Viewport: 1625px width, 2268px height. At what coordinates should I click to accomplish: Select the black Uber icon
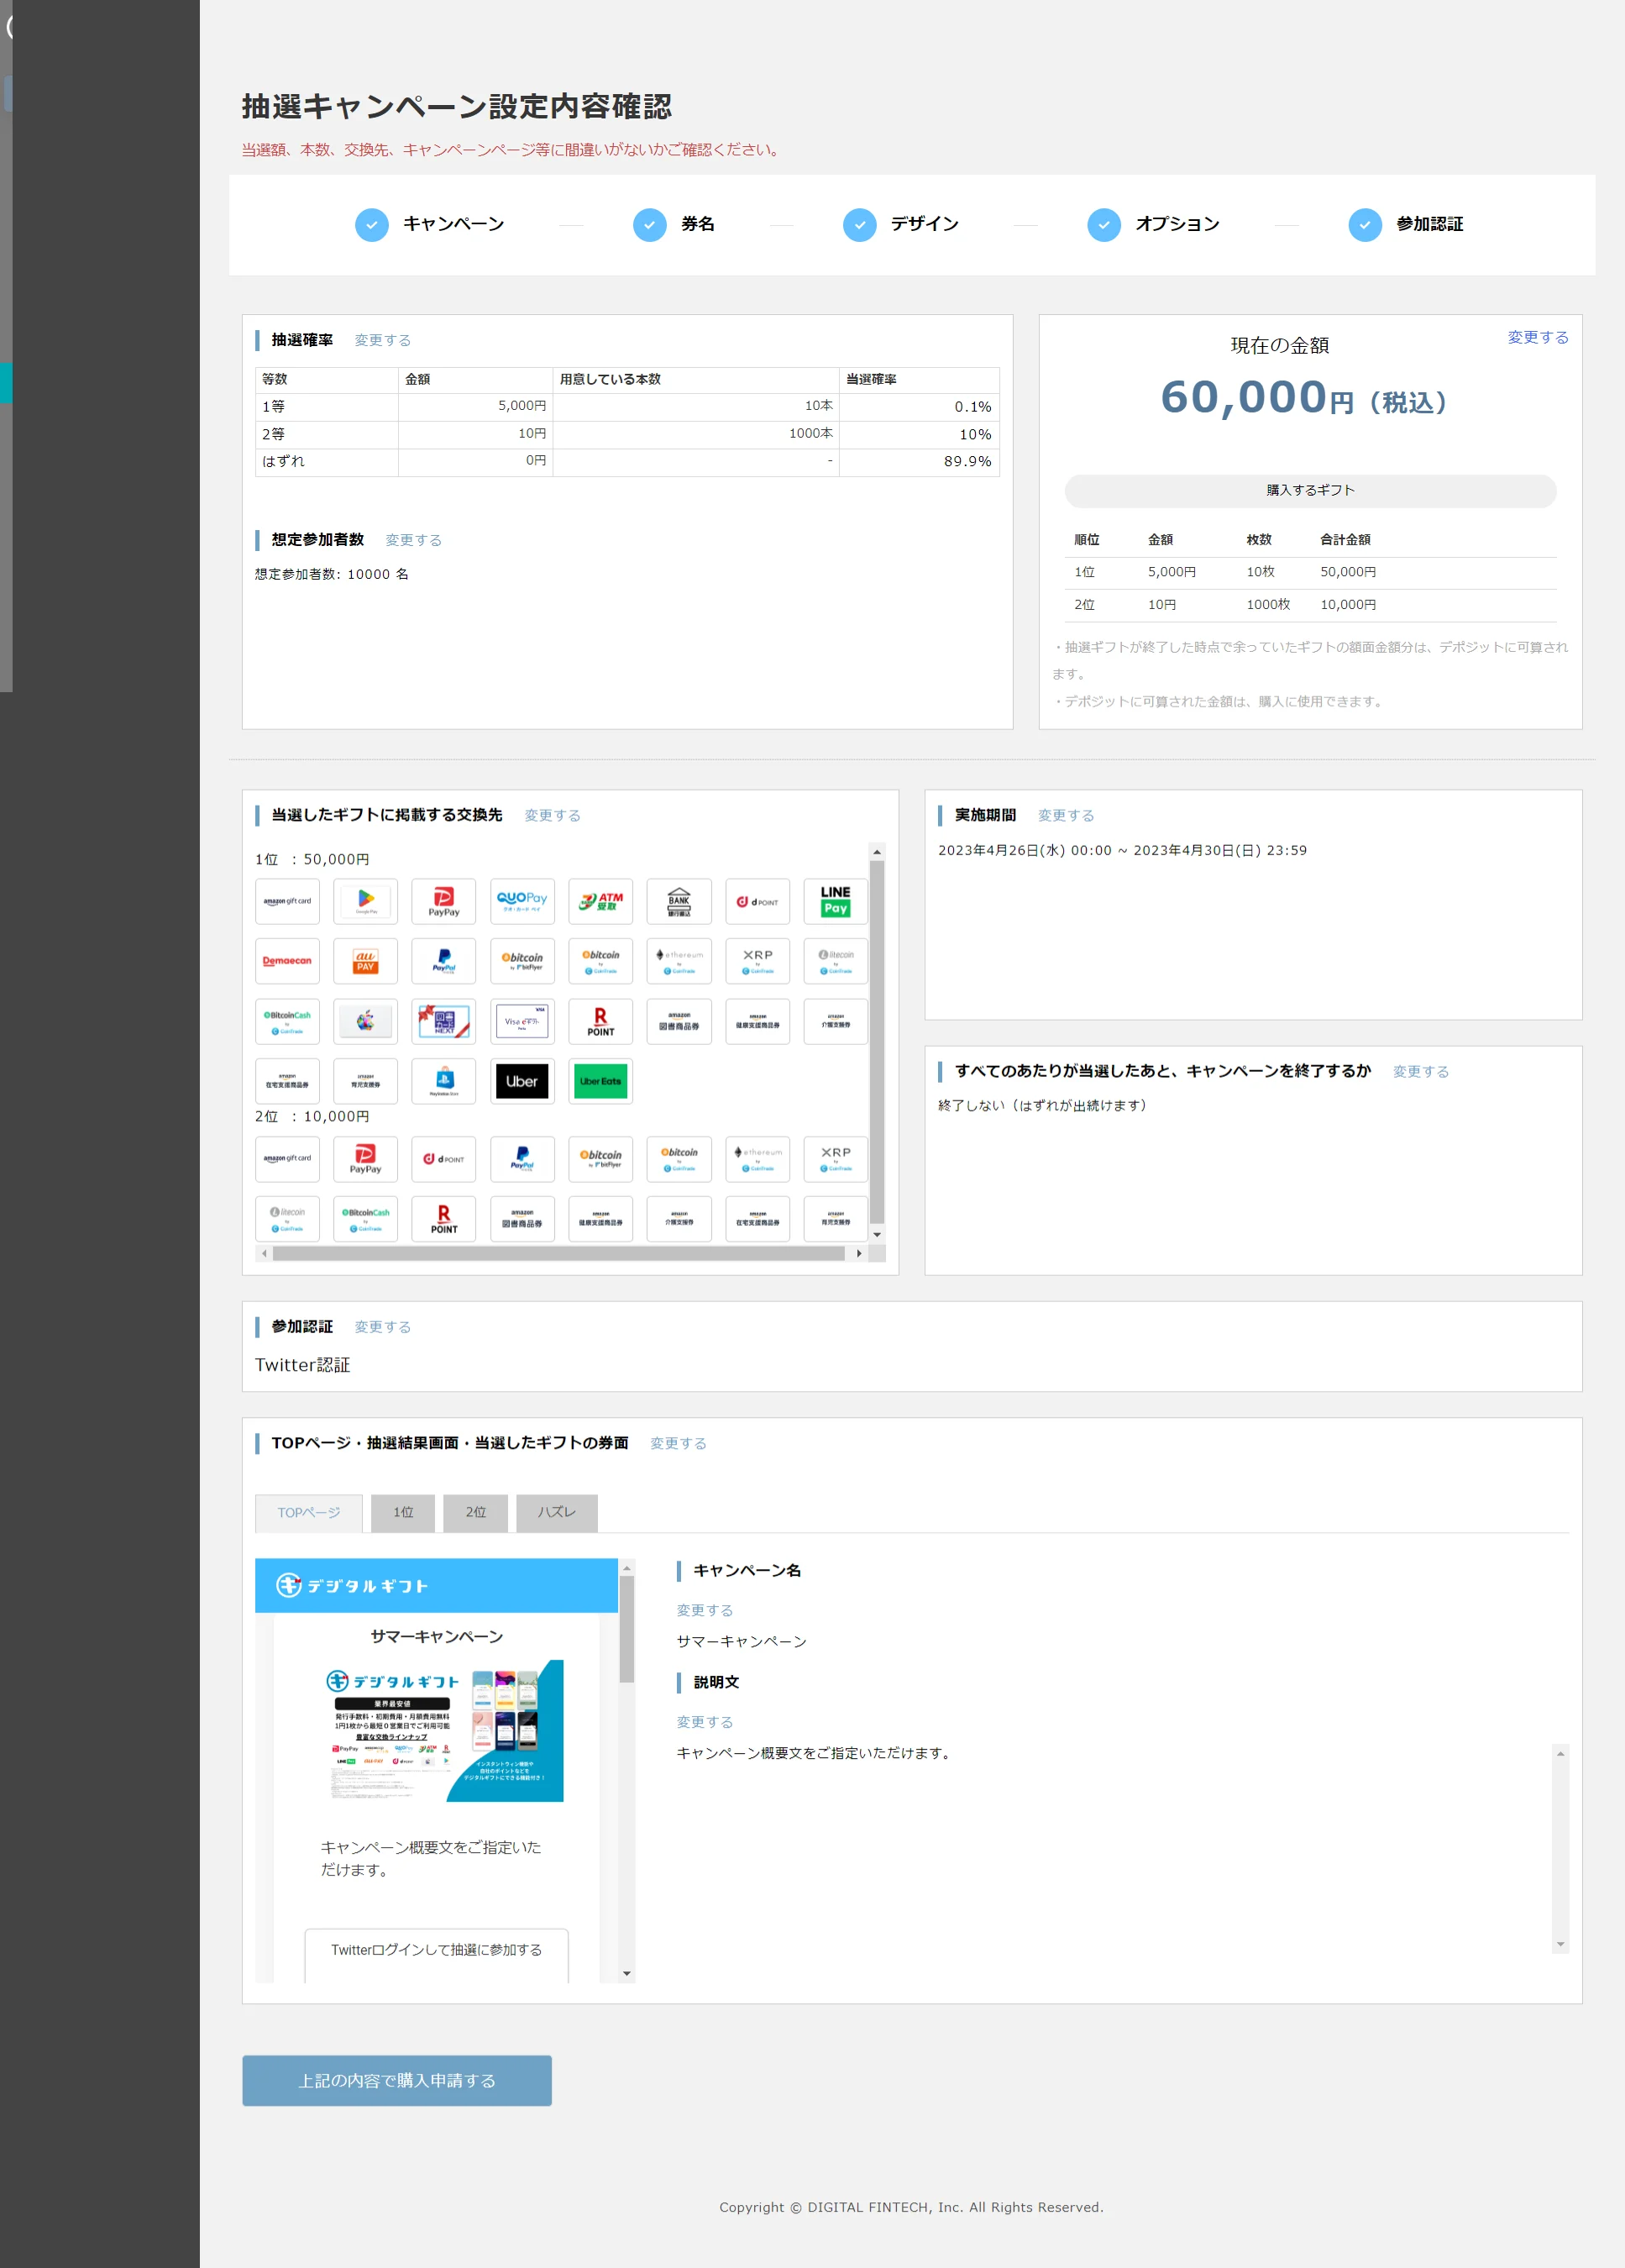522,1081
